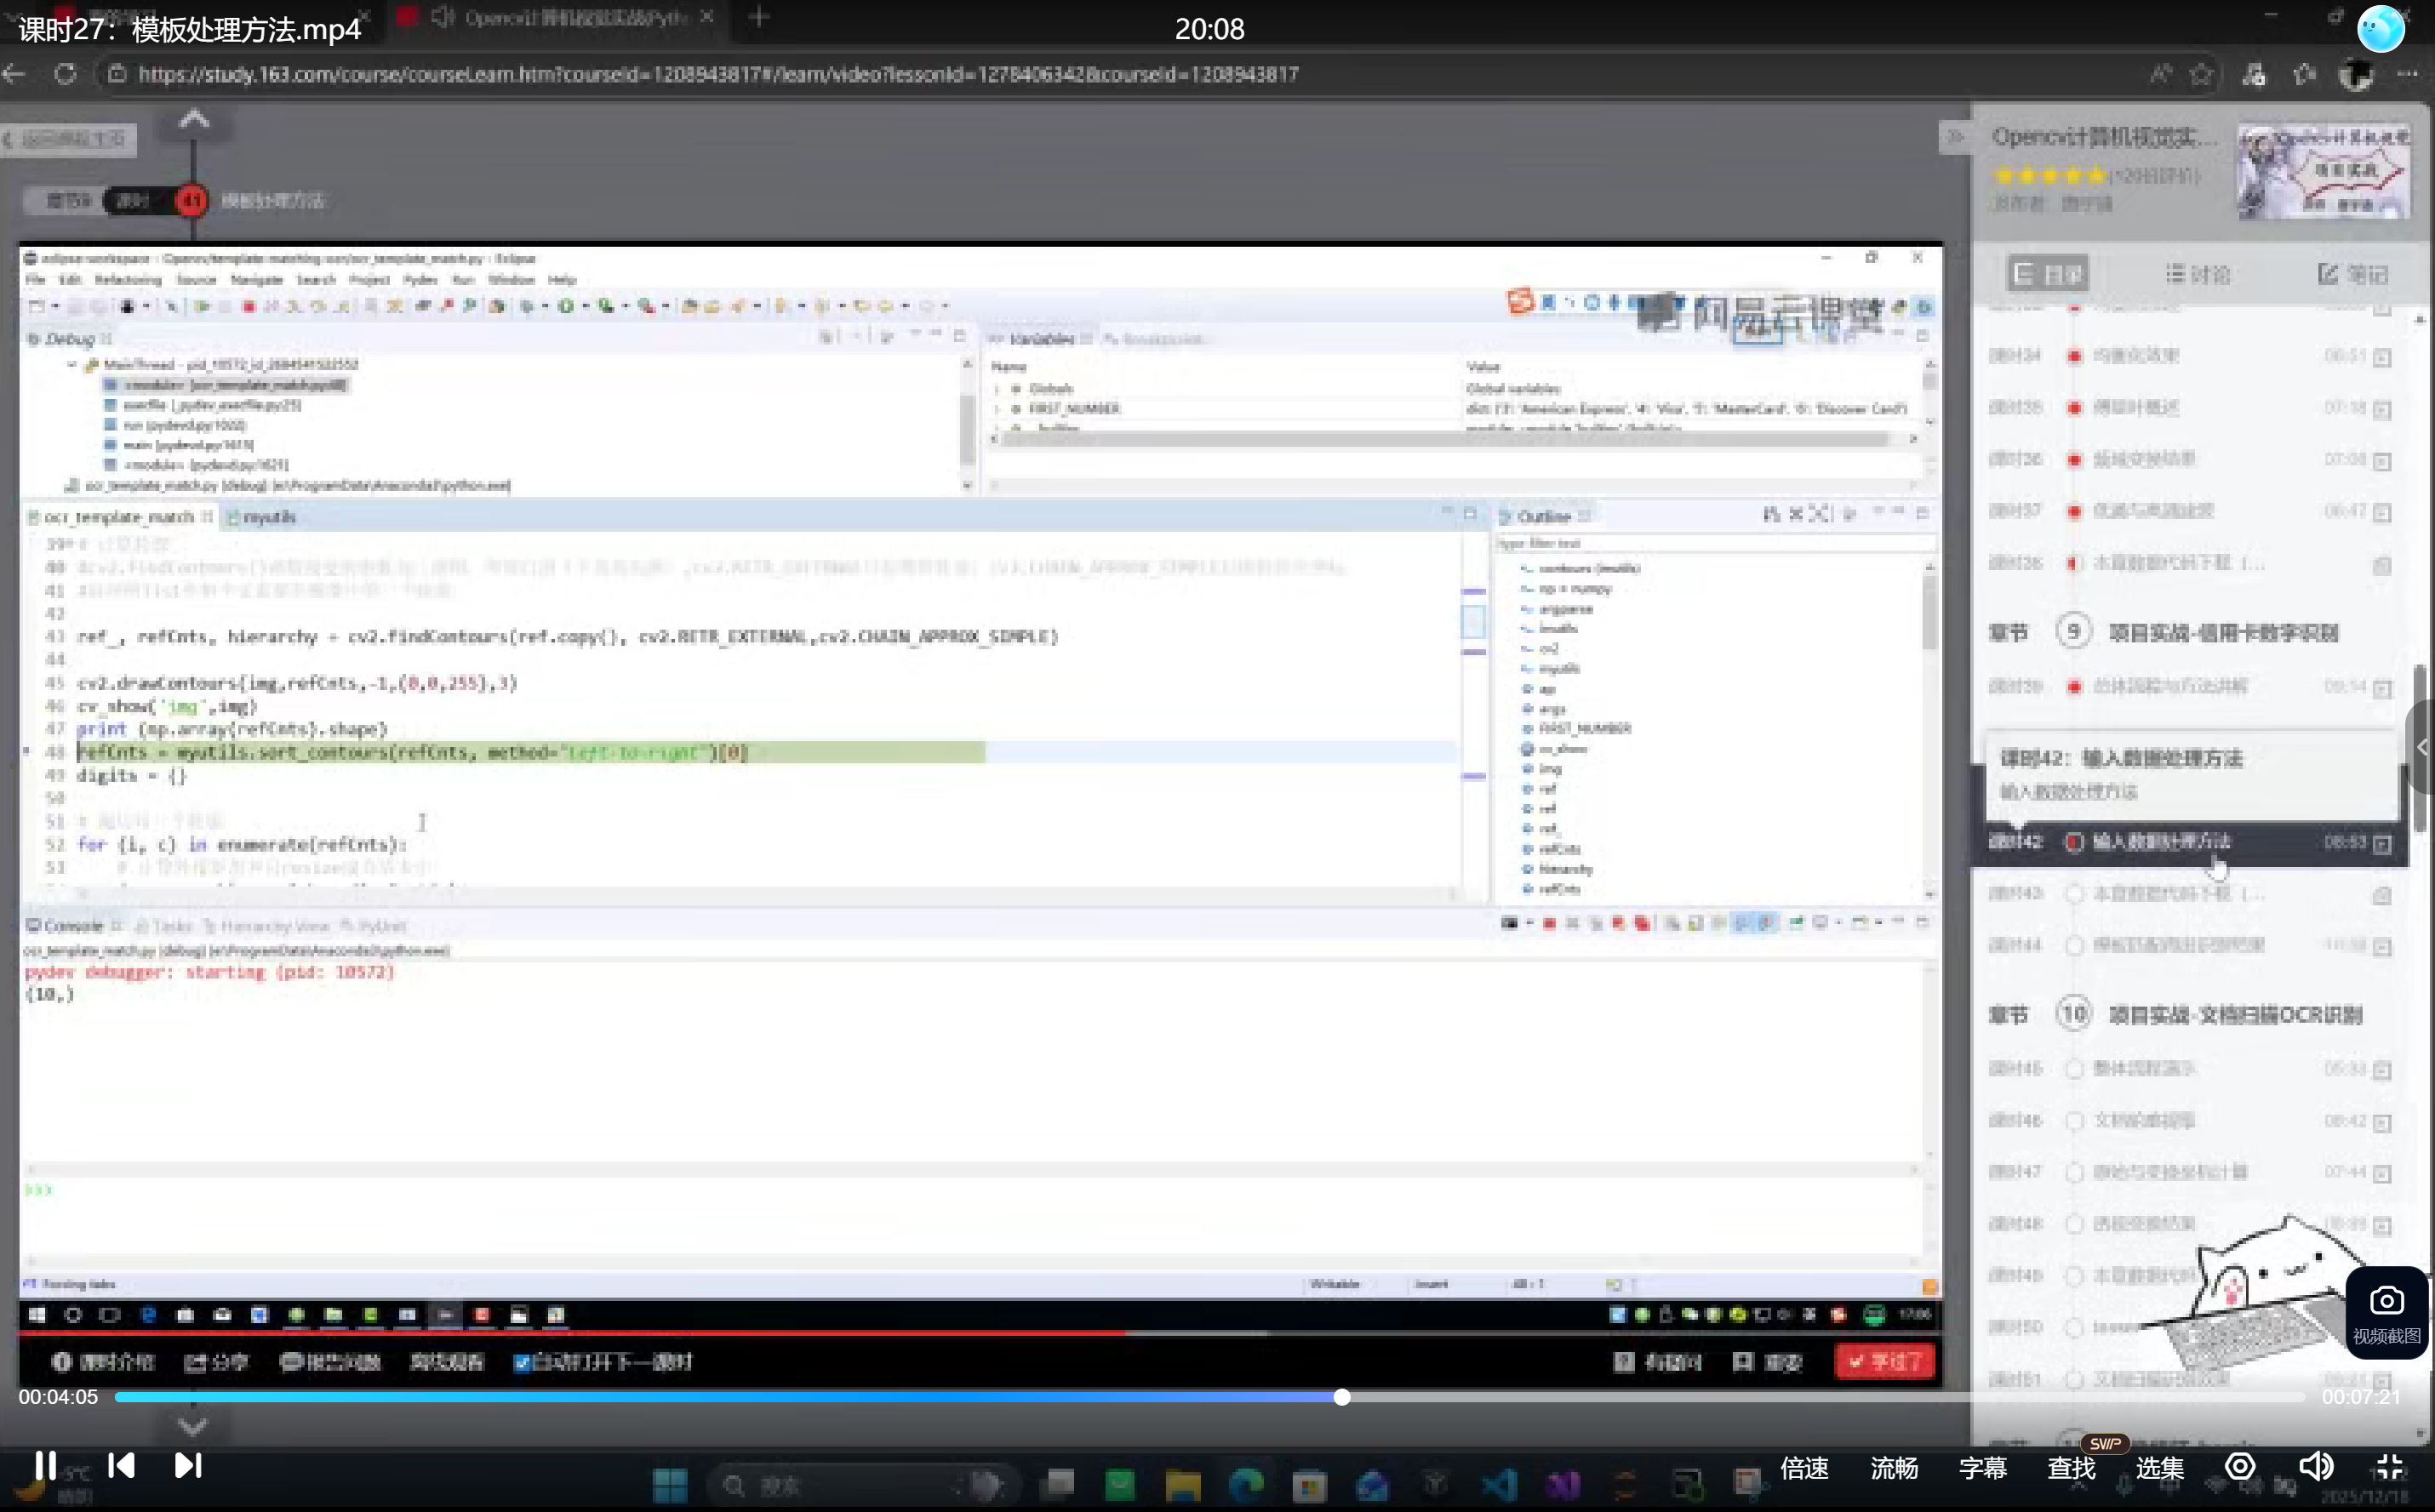Expand the Globals variable row
The image size is (2435, 1512).
click(996, 389)
